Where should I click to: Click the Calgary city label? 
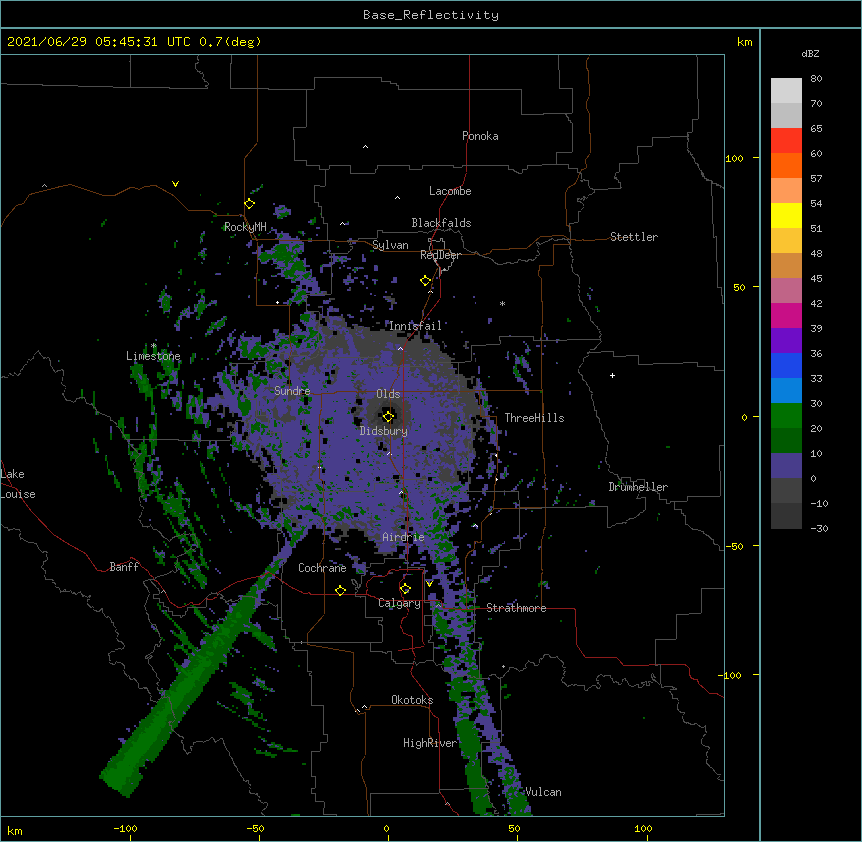point(399,603)
